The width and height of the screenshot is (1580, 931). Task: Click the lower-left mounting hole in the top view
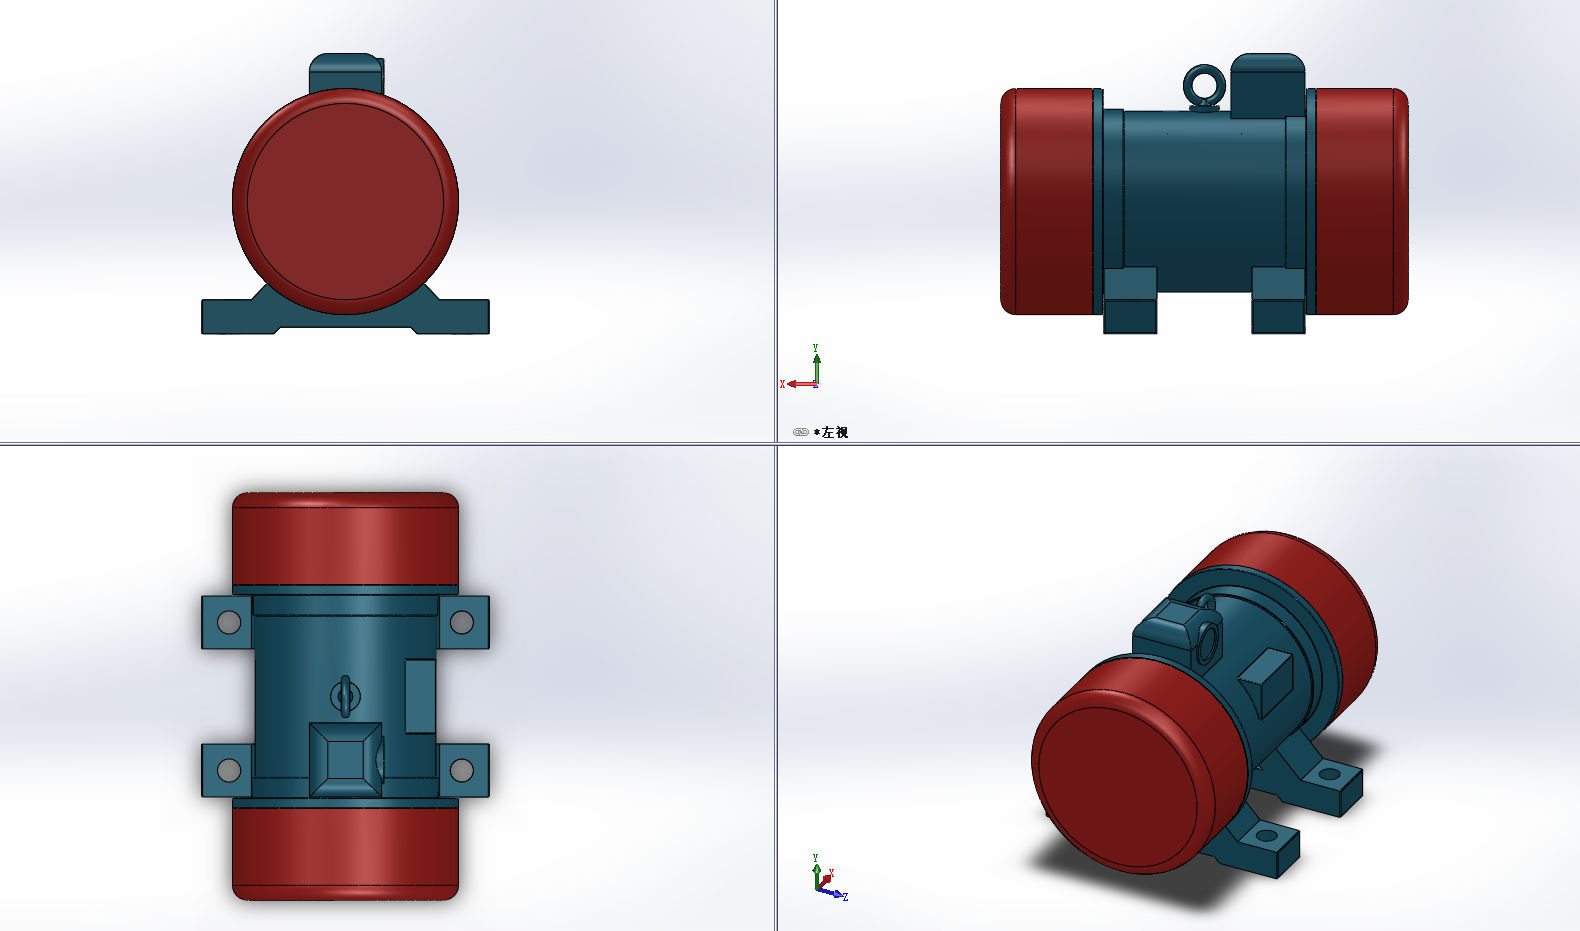pos(229,770)
